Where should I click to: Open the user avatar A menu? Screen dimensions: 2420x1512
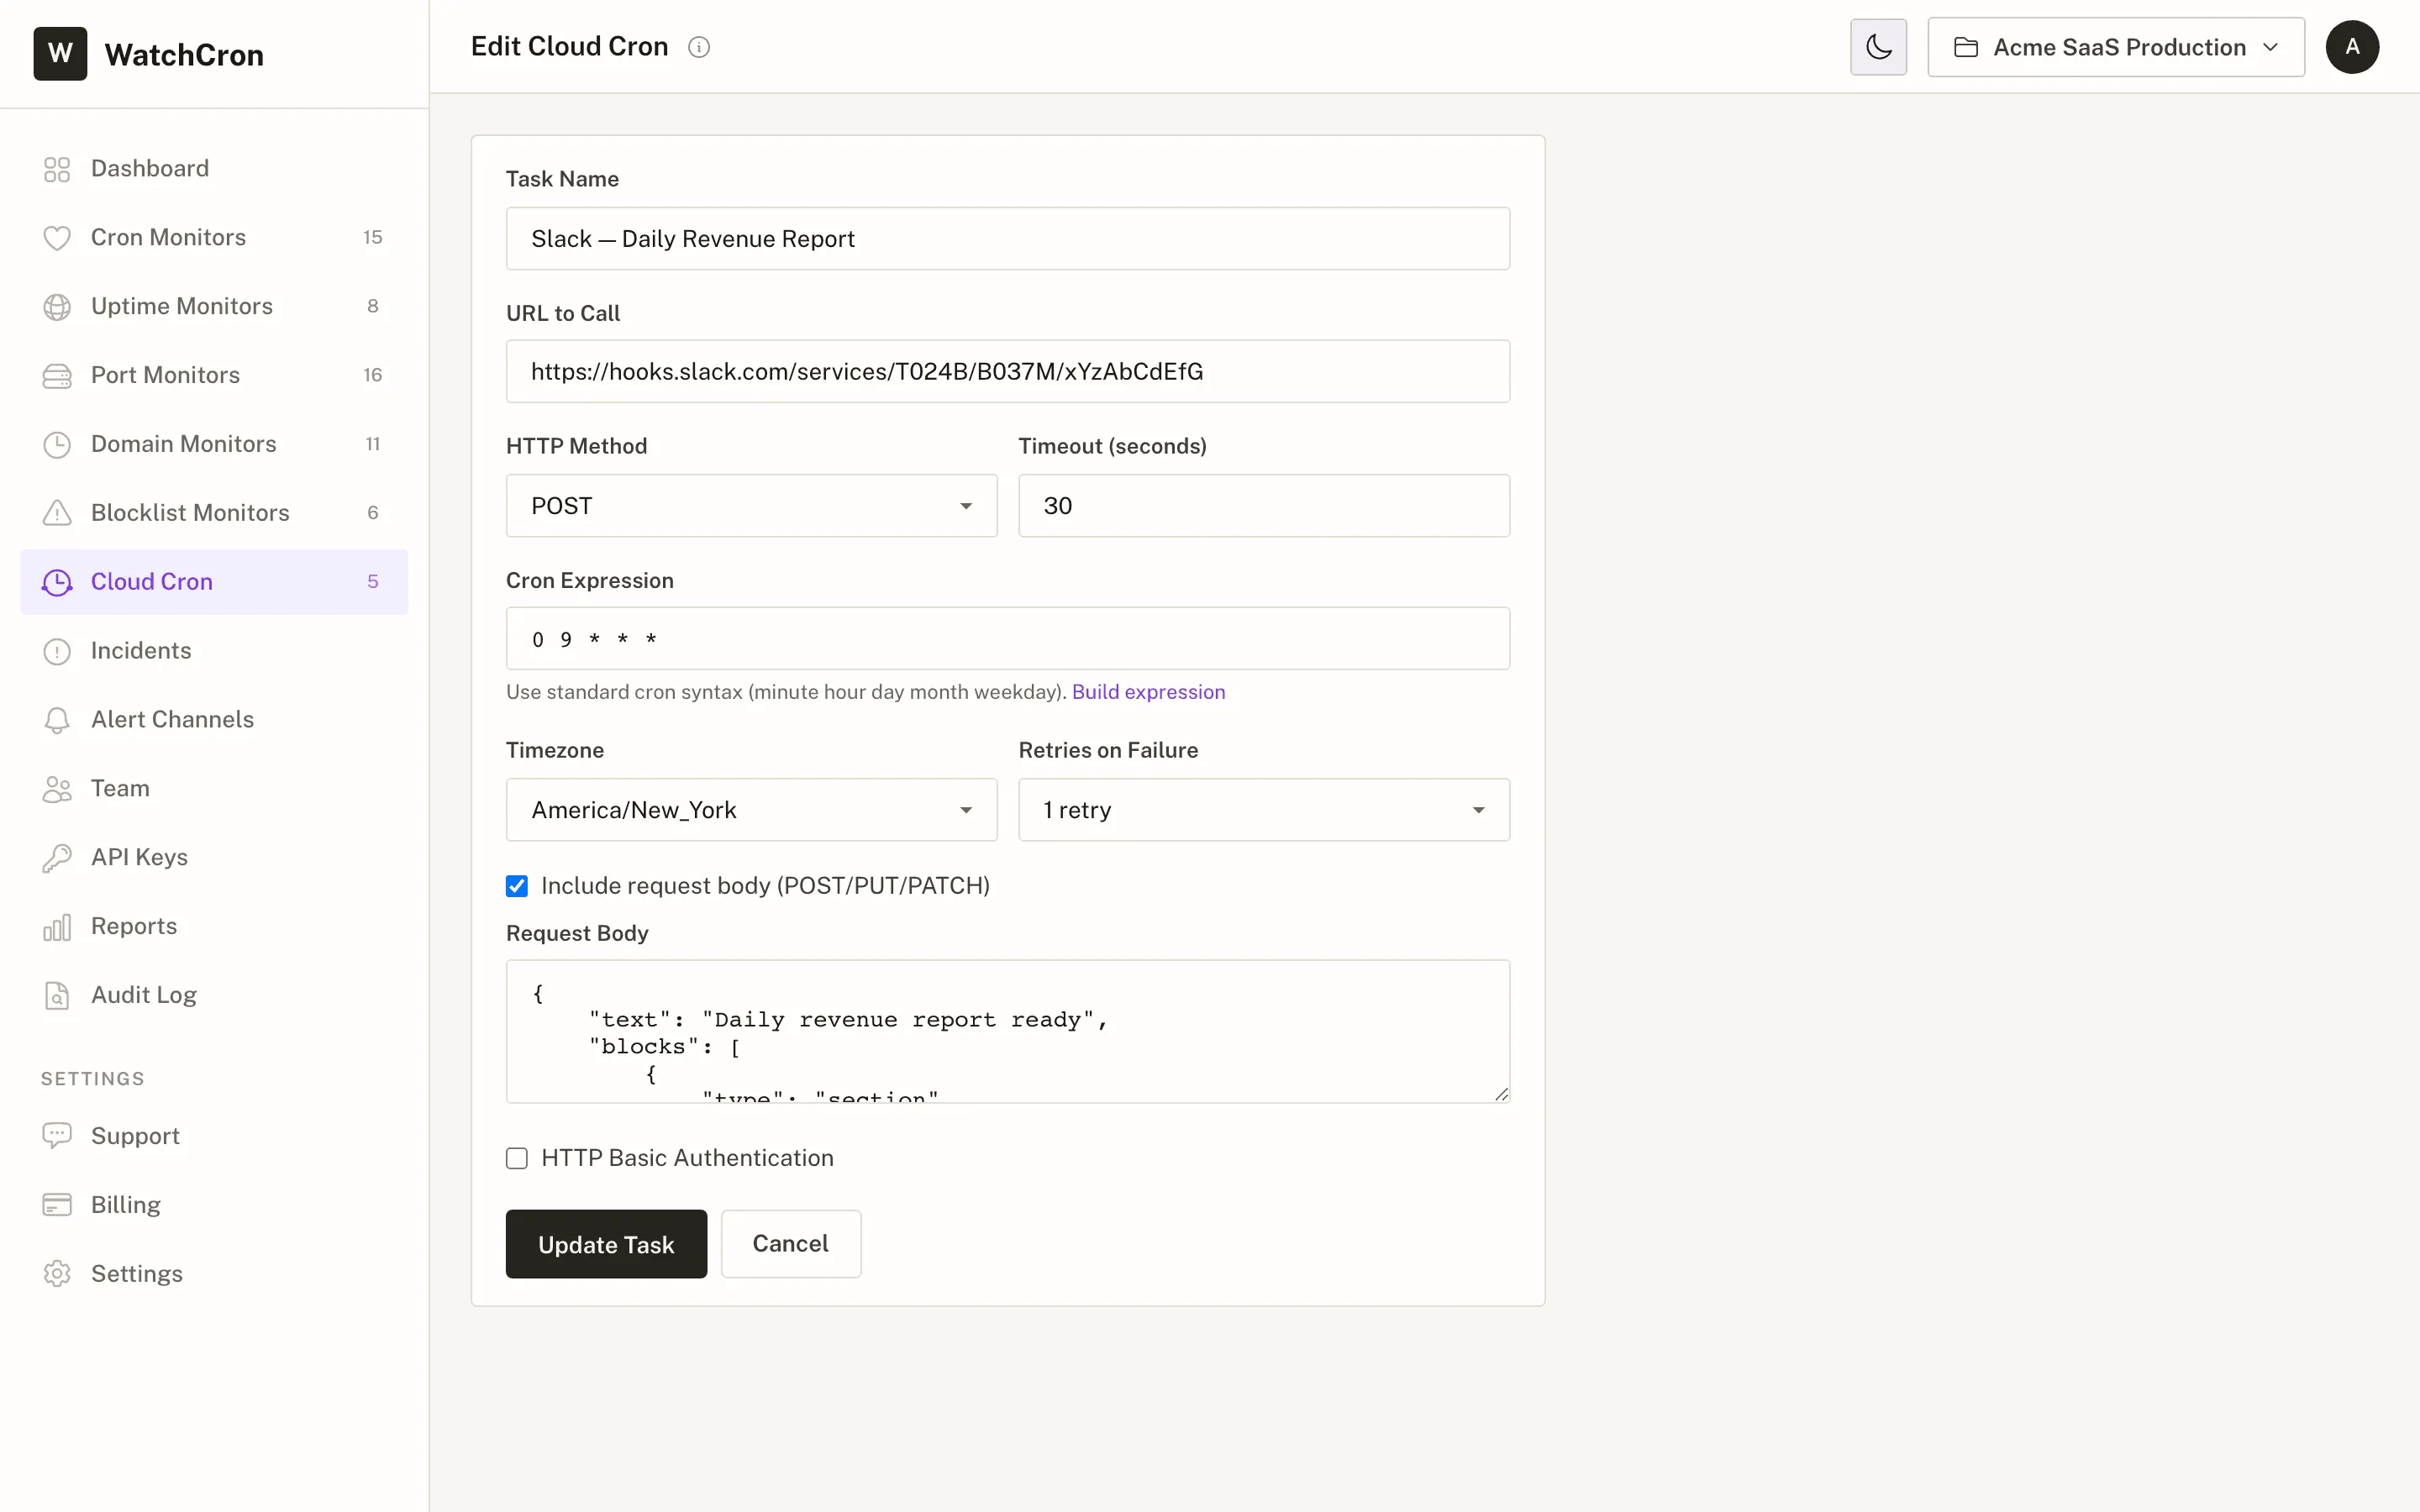(2352, 47)
